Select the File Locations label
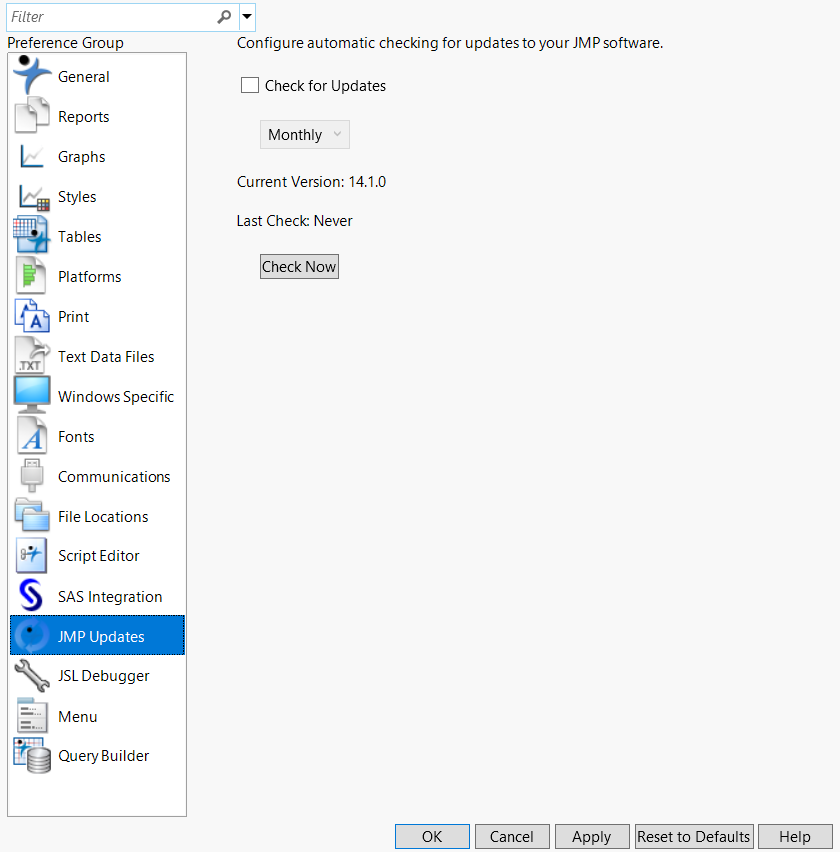Viewport: 840px width, 852px height. (x=103, y=517)
